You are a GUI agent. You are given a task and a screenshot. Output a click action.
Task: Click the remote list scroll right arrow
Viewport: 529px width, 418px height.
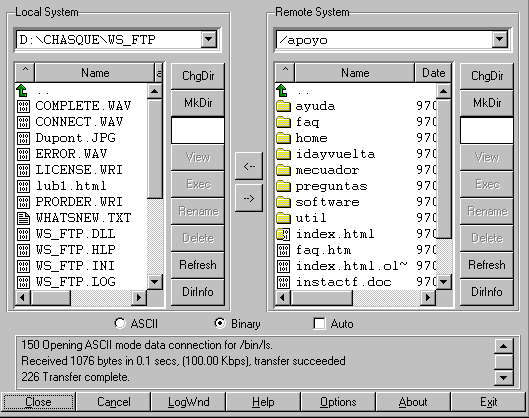tap(428, 298)
